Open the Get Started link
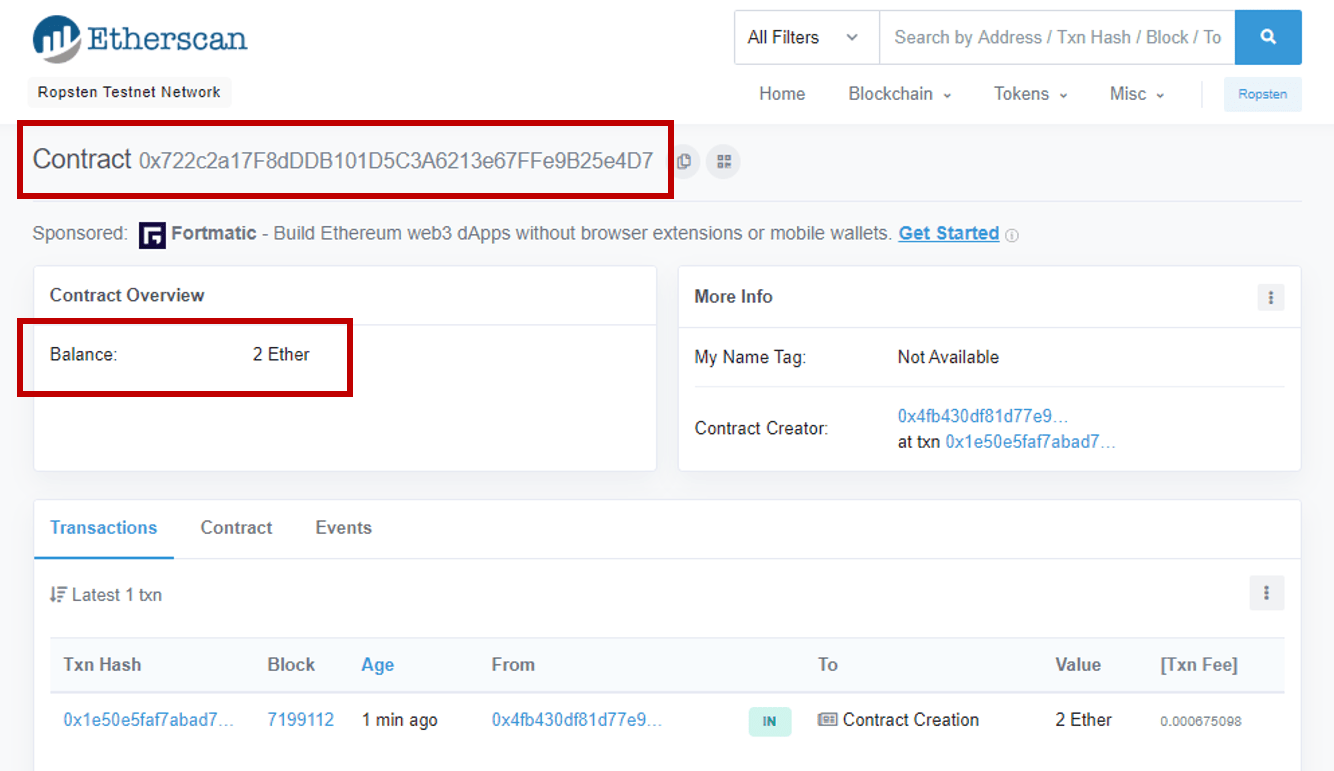This screenshot has width=1334, height=771. point(948,233)
